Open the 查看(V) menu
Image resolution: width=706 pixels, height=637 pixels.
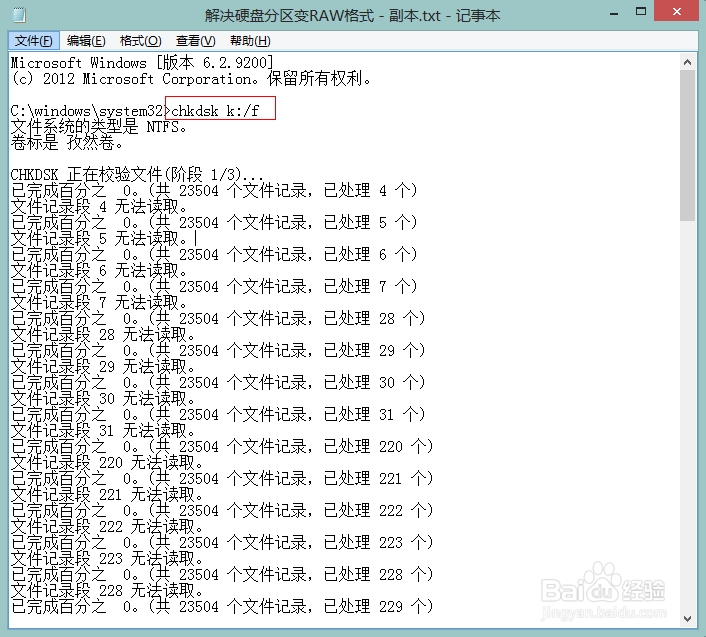195,41
